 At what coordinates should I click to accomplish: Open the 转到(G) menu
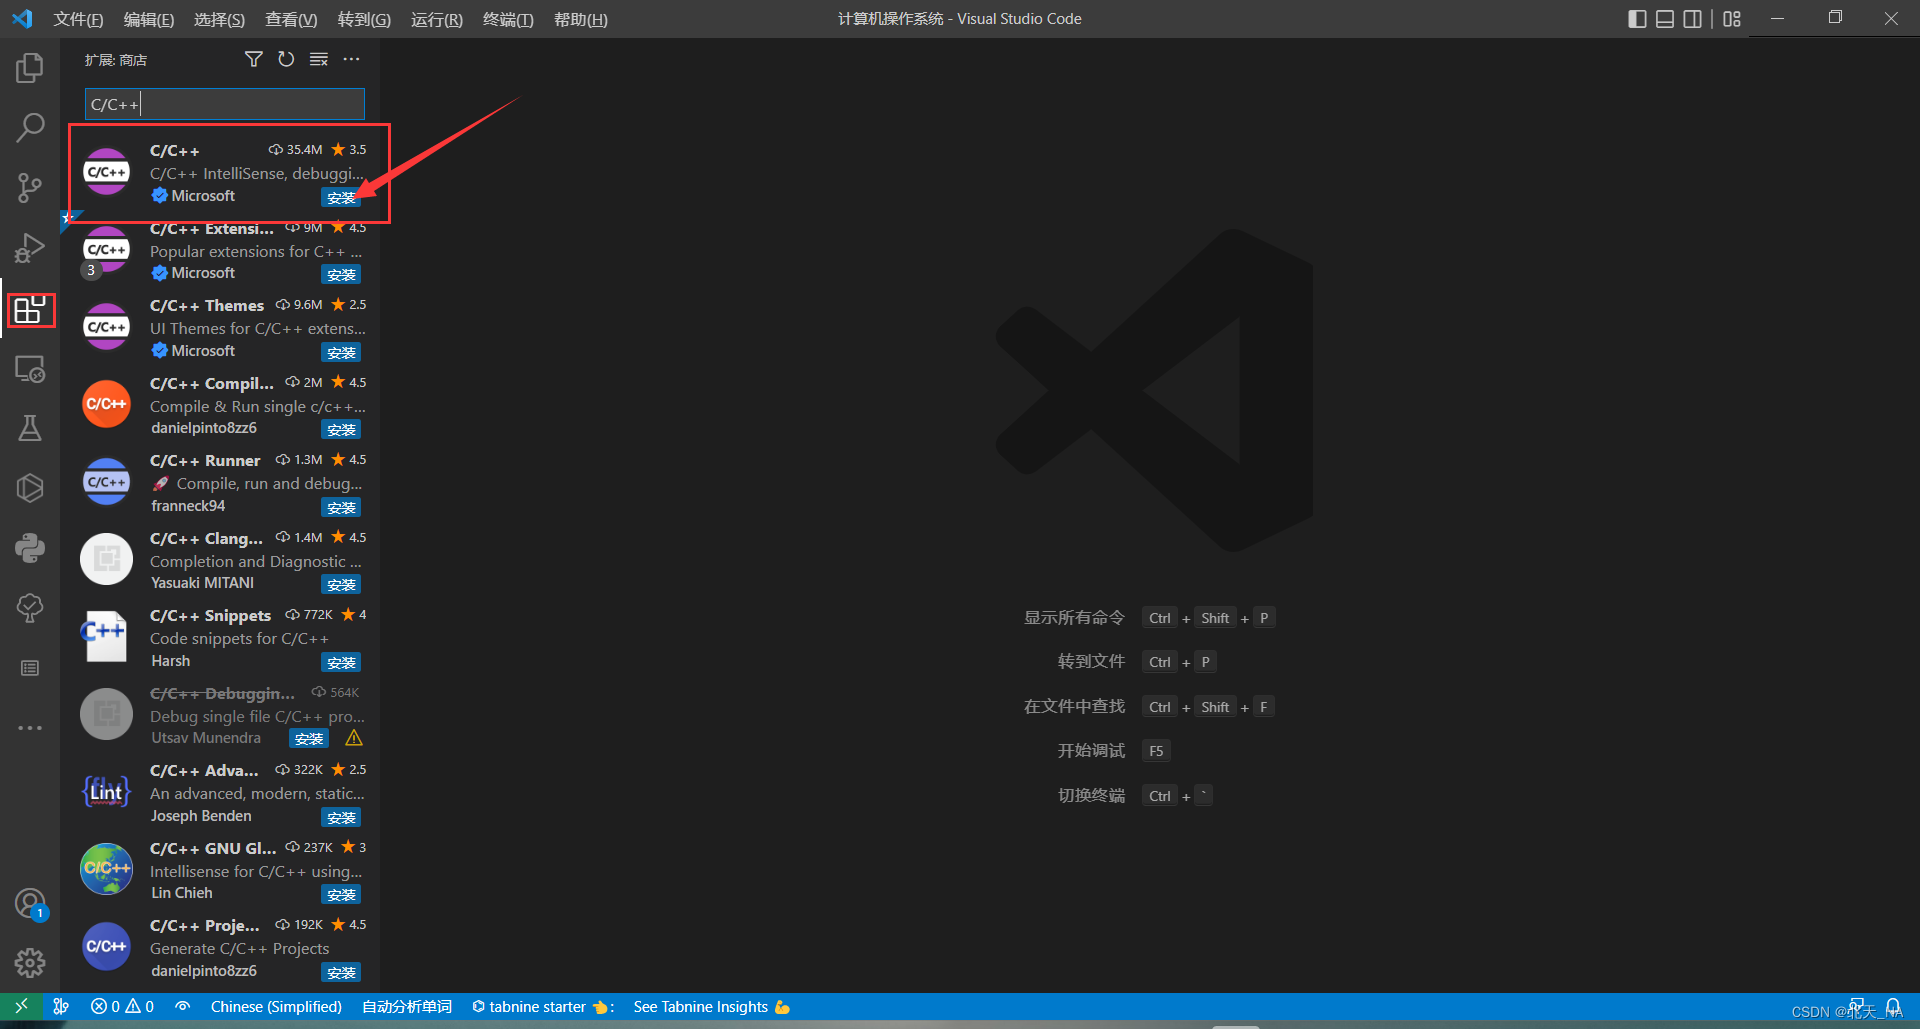click(364, 19)
